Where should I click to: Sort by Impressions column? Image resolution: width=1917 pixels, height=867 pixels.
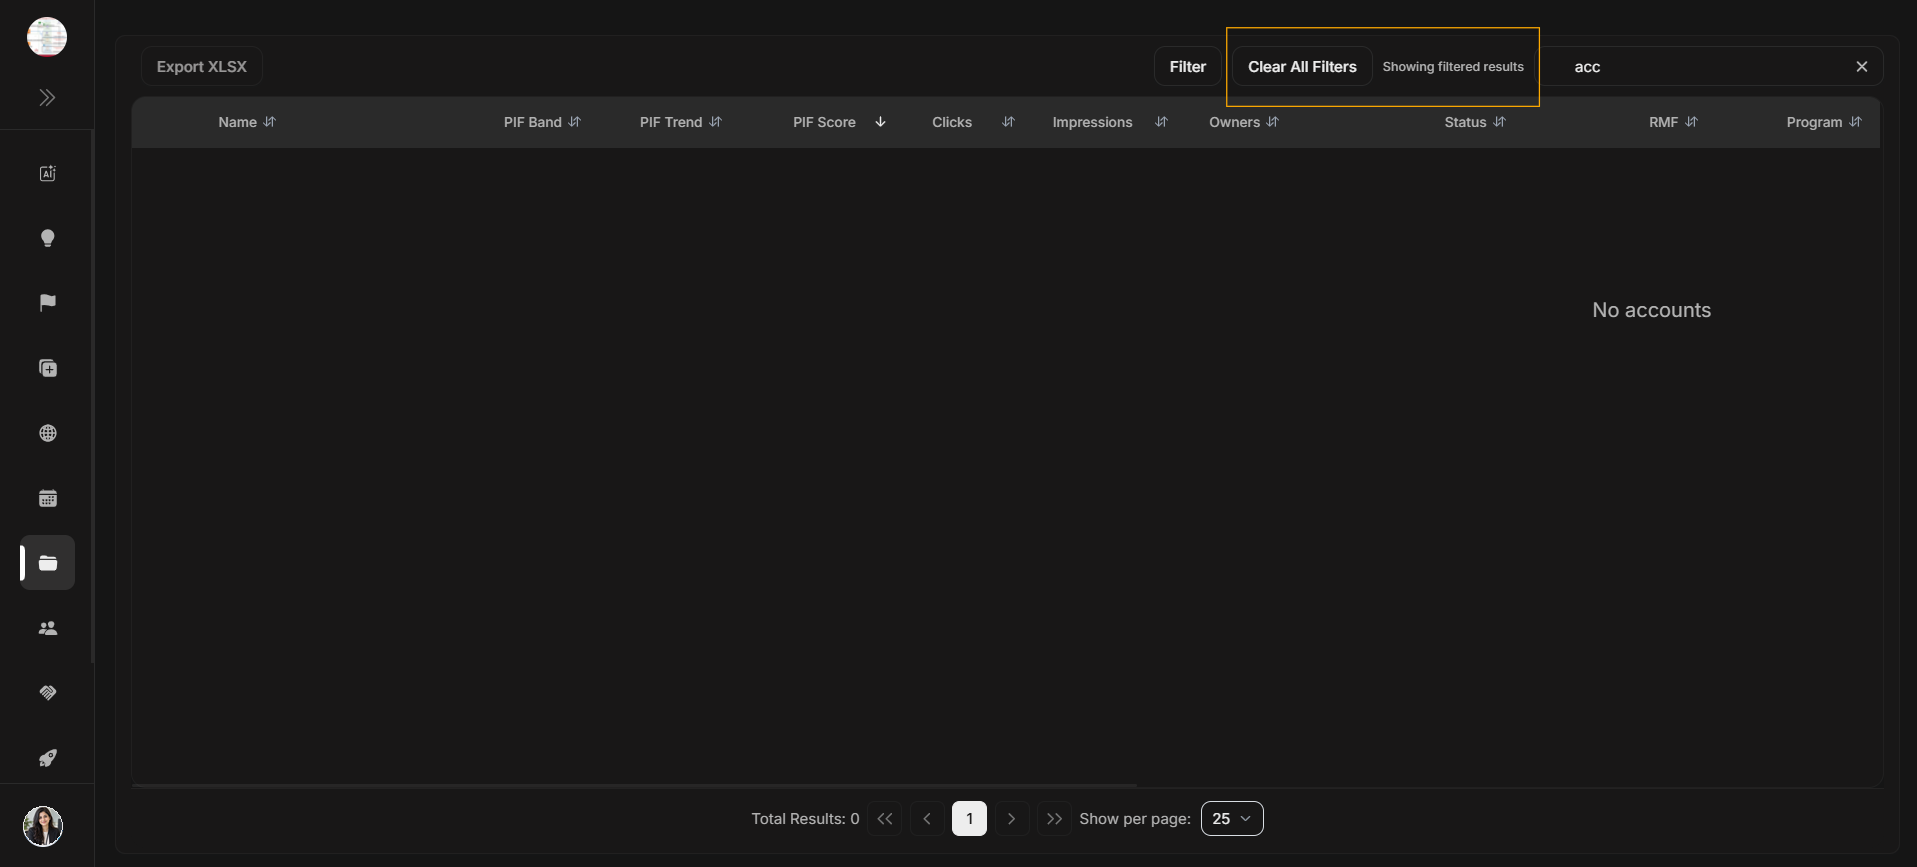(1161, 122)
